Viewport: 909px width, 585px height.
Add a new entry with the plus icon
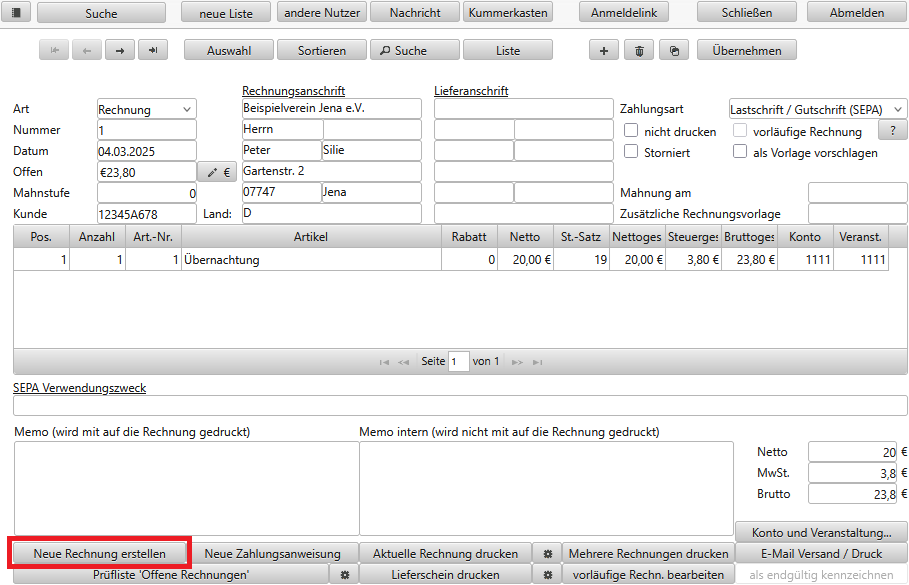pyautogui.click(x=603, y=51)
